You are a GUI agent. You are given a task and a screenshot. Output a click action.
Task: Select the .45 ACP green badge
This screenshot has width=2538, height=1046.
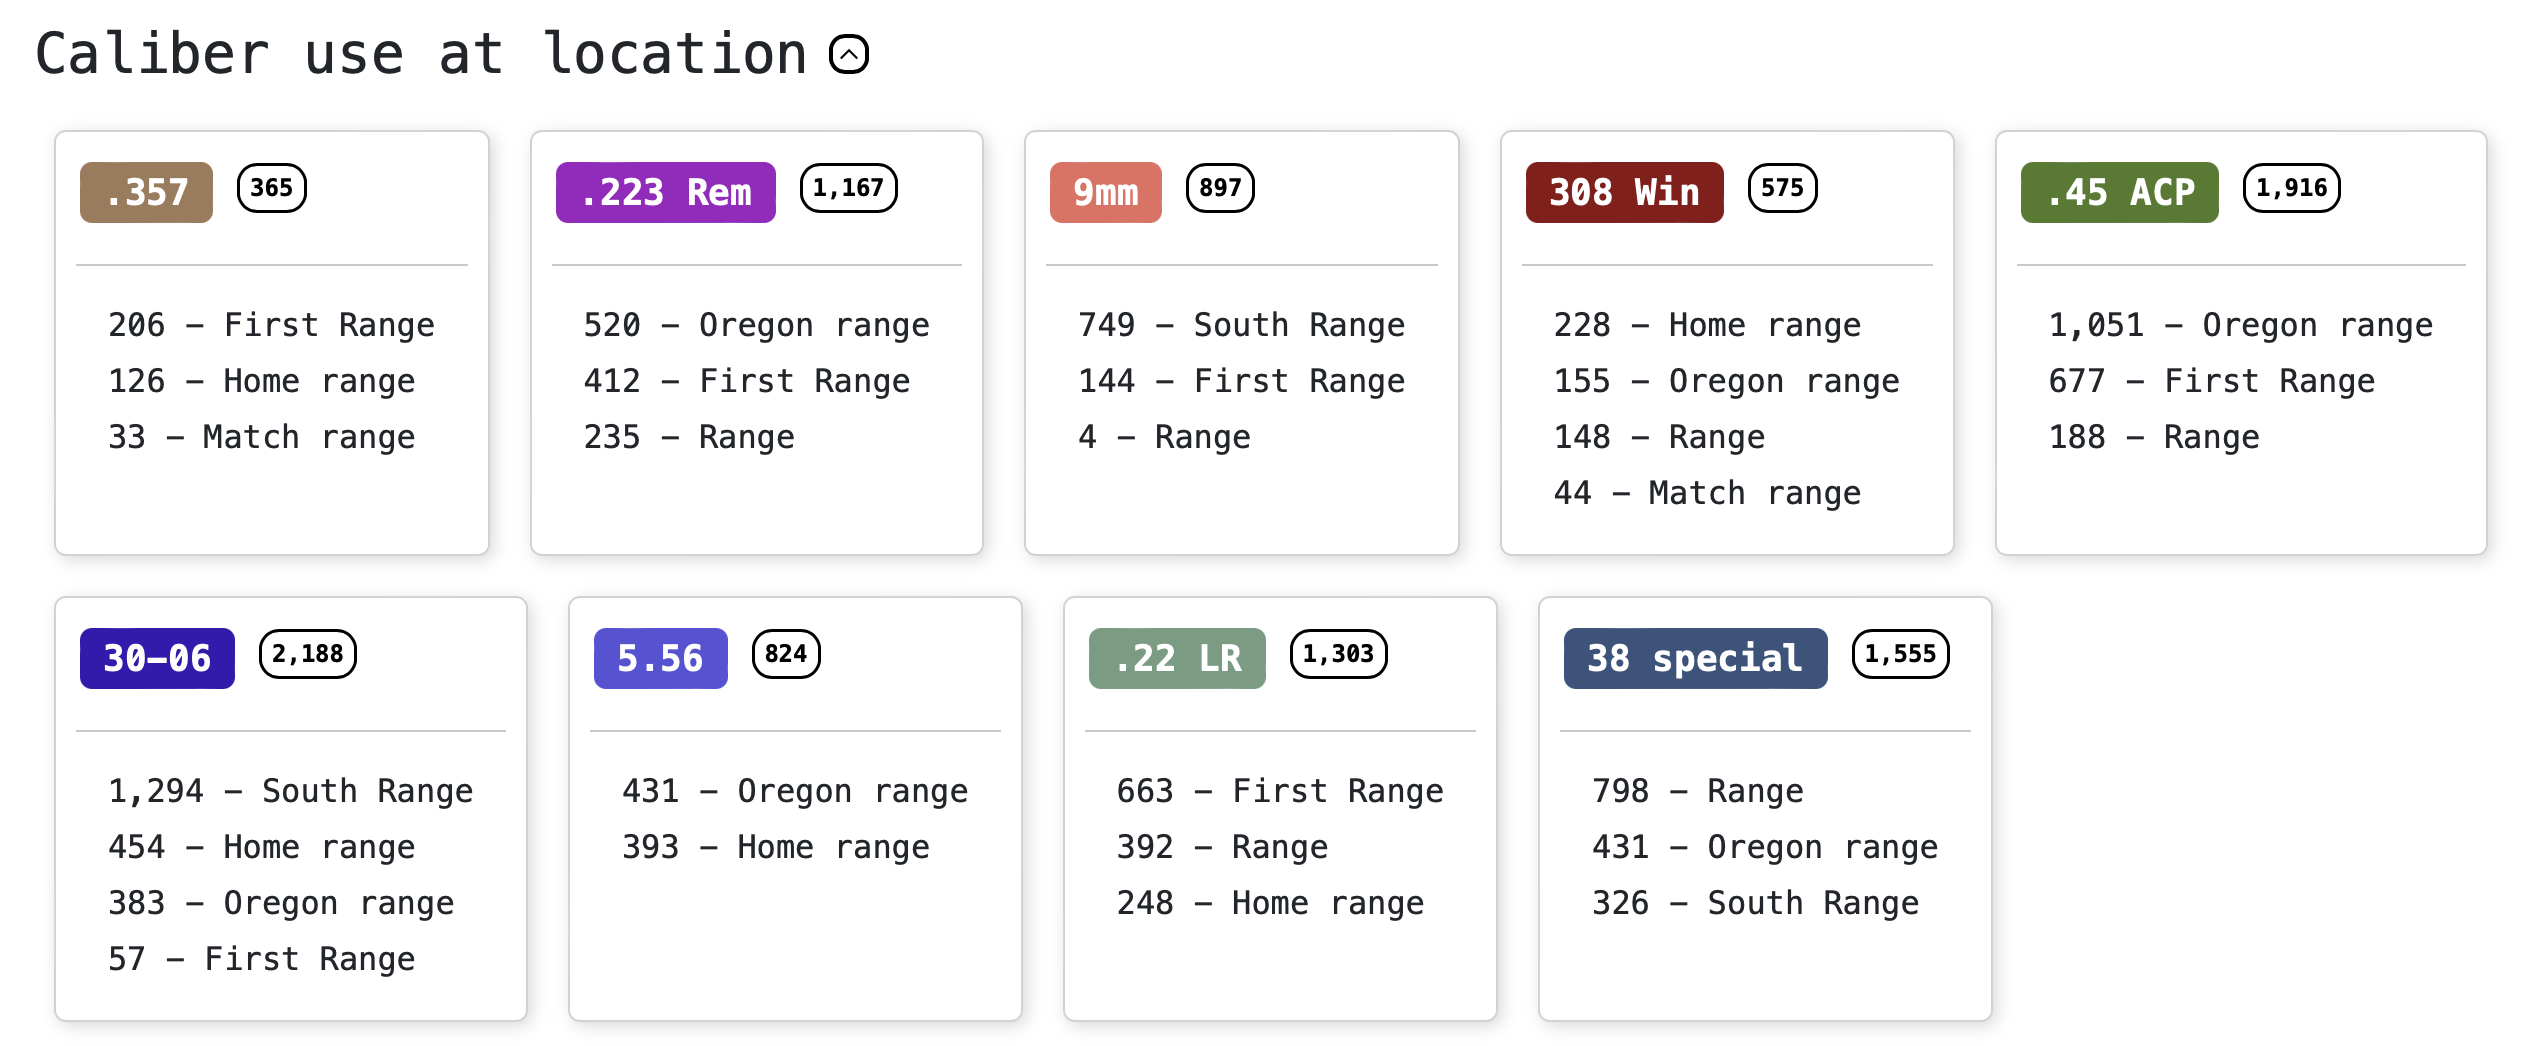[2120, 192]
